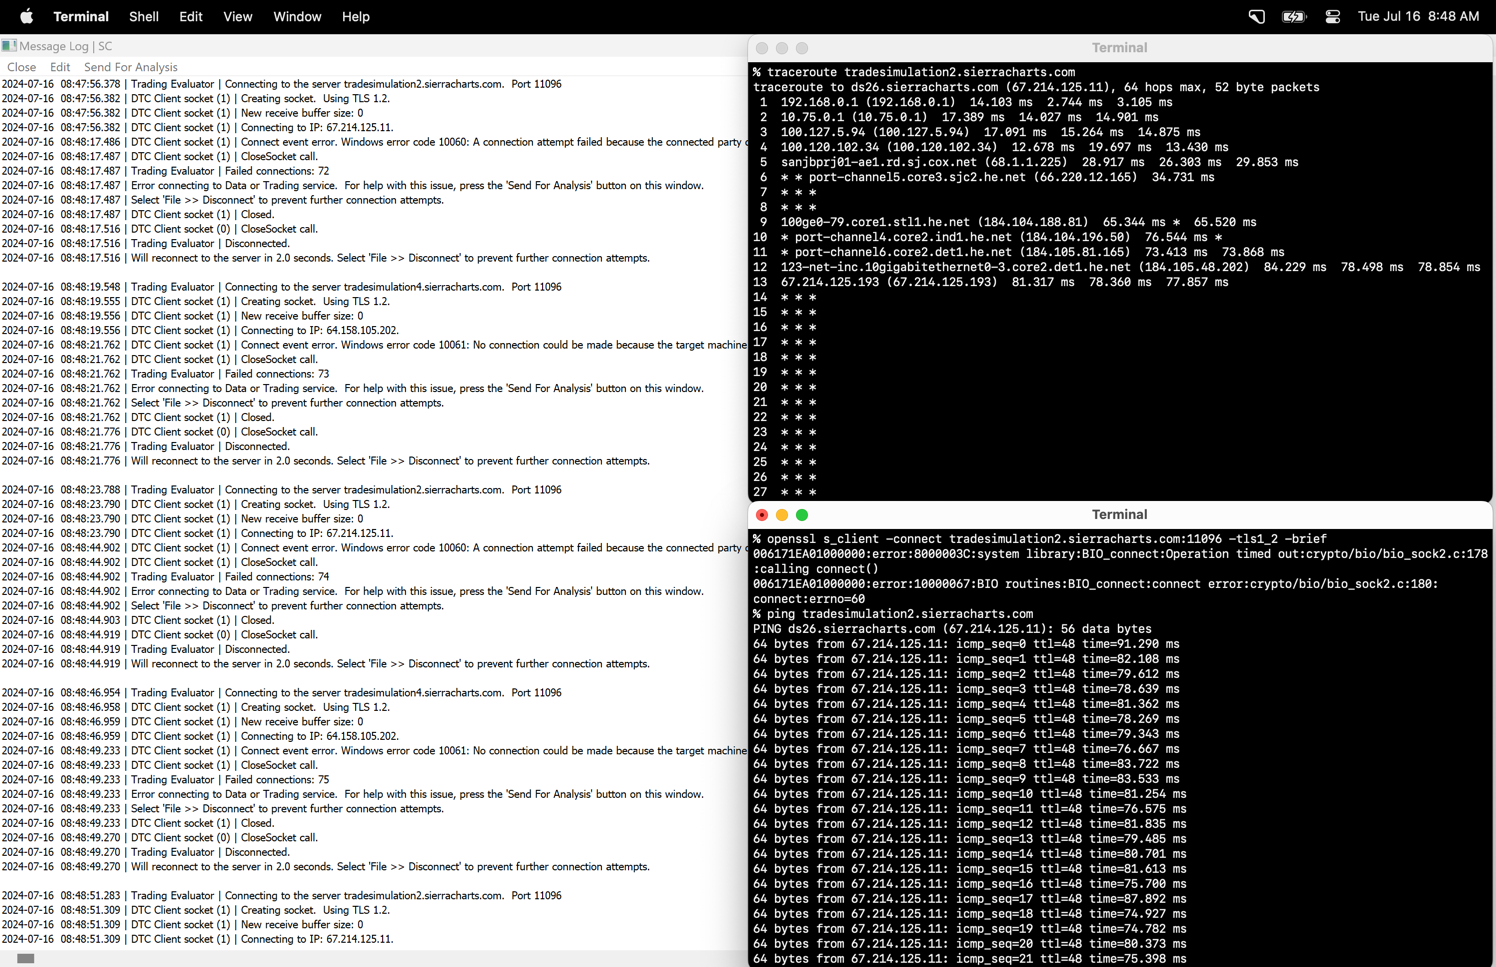This screenshot has height=967, width=1496.
Task: Open the Terminal application menu
Action: (x=81, y=17)
